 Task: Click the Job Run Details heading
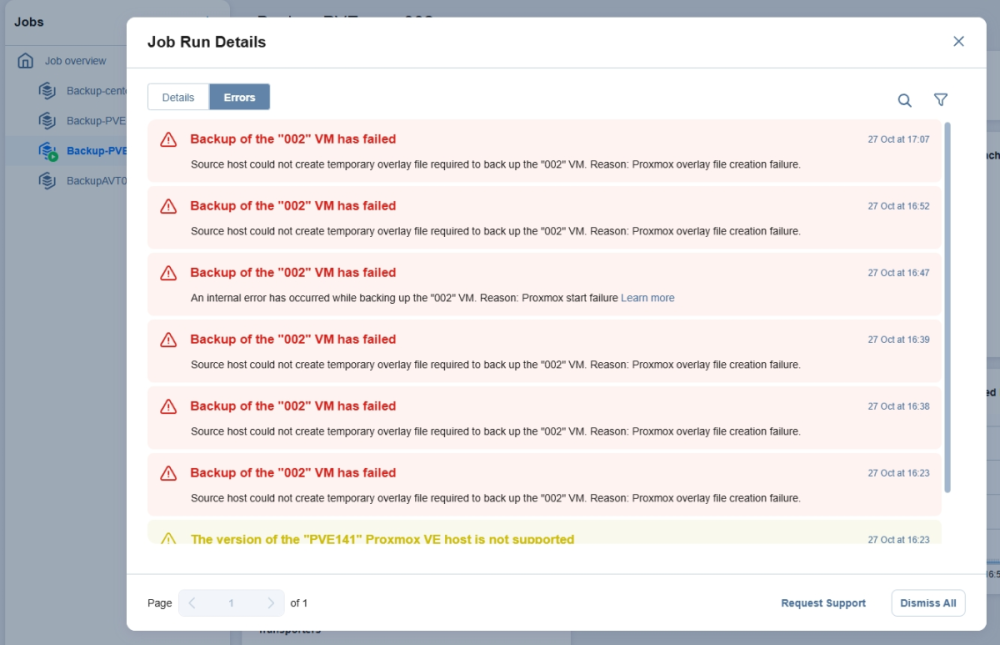[x=207, y=42]
